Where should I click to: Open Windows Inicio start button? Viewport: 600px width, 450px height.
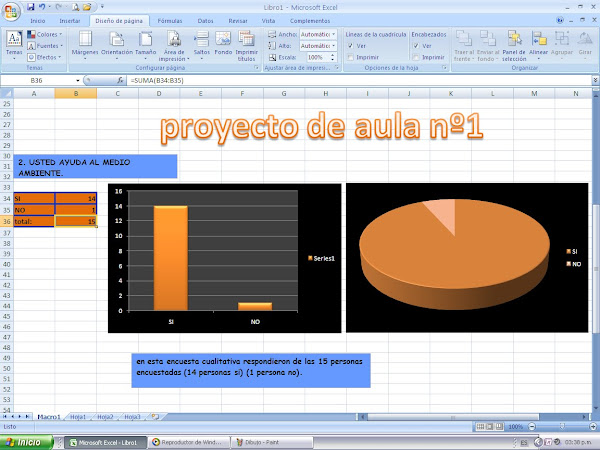[x=27, y=442]
